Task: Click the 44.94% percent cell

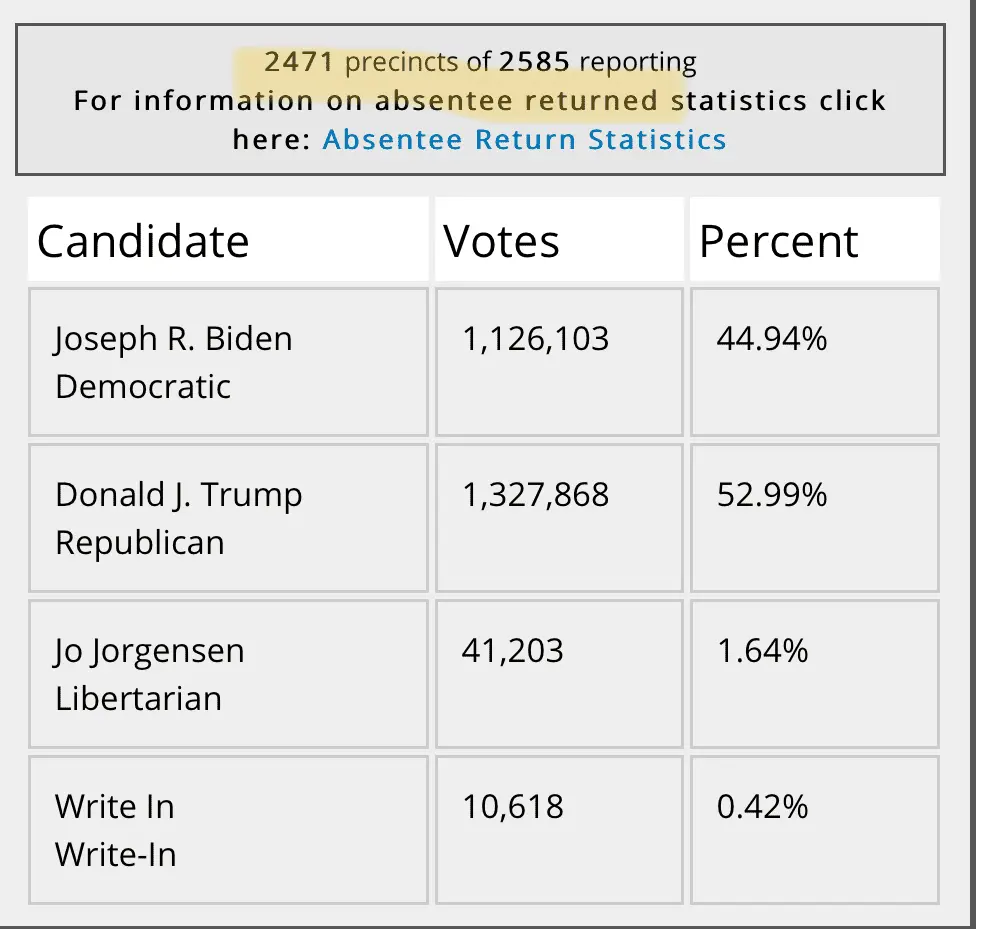Action: [772, 339]
